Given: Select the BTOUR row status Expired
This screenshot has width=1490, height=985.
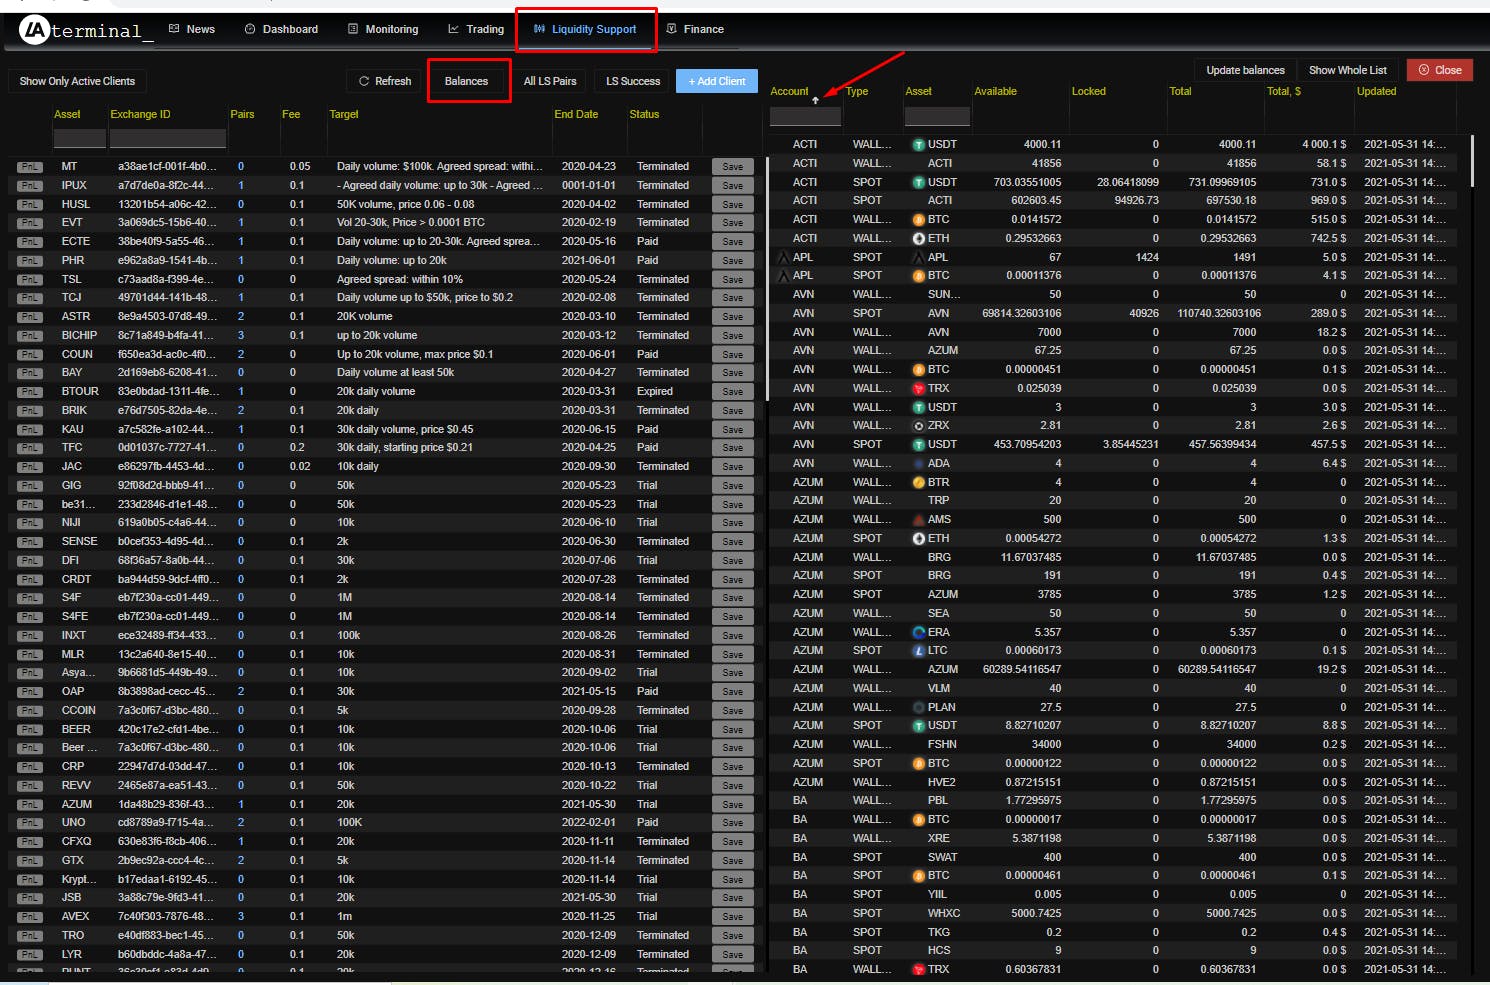Looking at the screenshot, I should pos(655,391).
